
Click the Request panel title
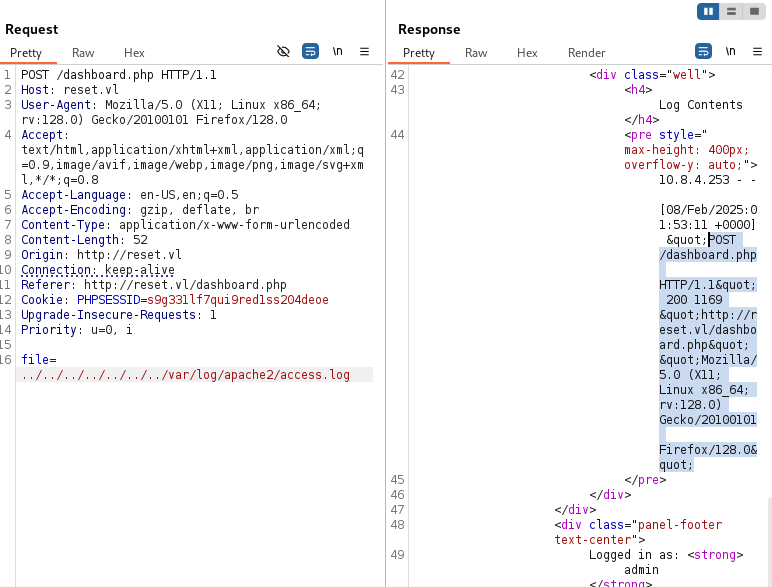[x=32, y=30]
